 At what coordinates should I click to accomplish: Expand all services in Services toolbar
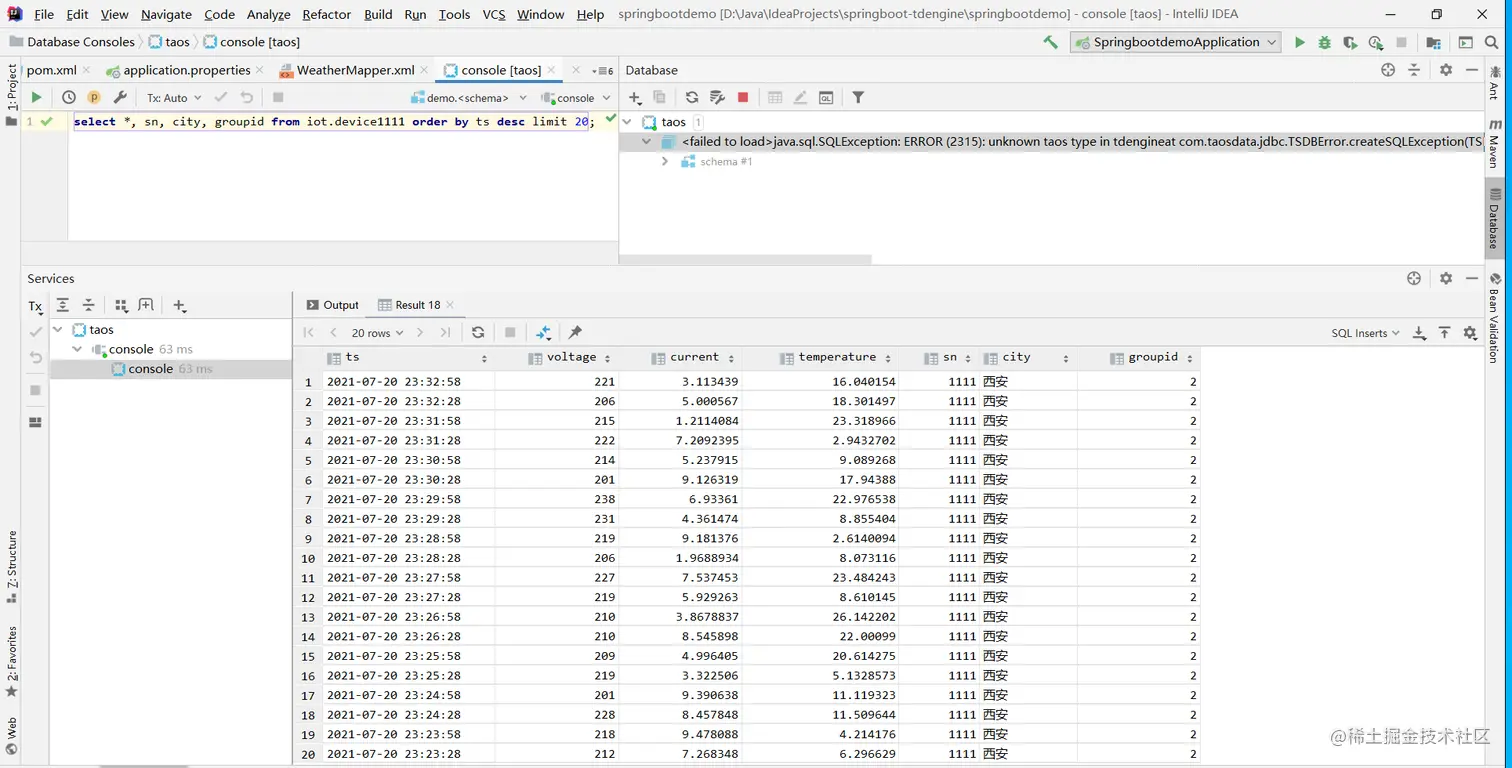tap(63, 305)
